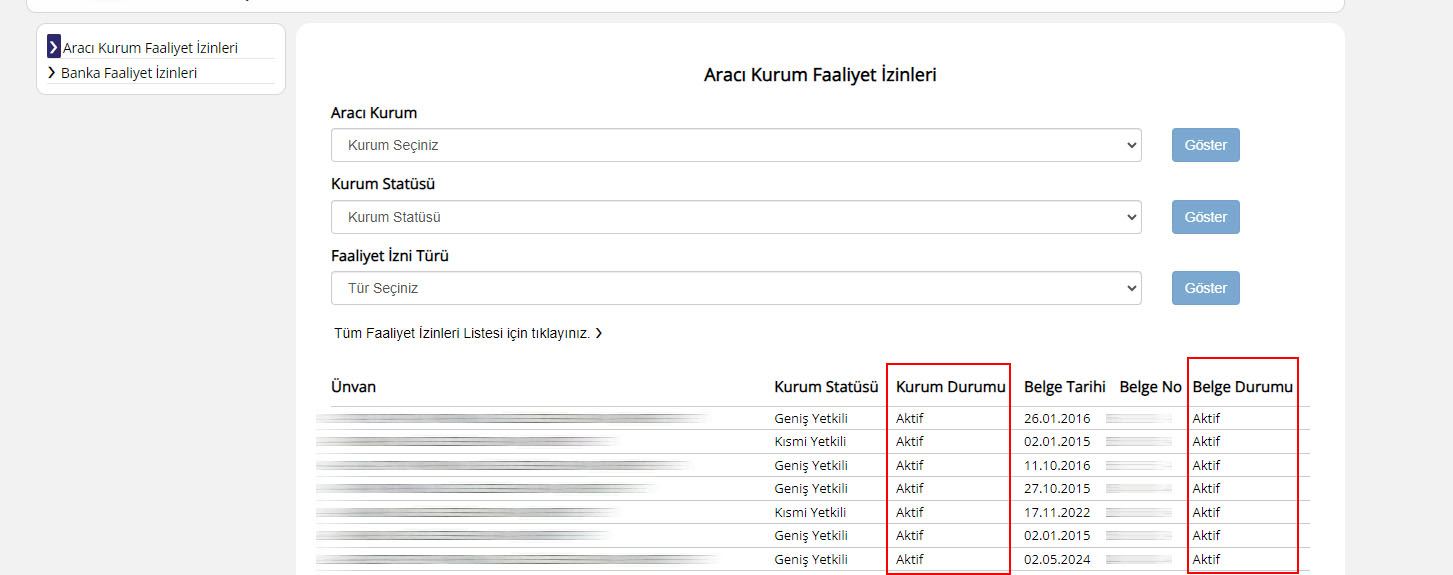This screenshot has height=575, width=1453.
Task: Click the arrow after Tüm Faaliyet İzinleri Listesi
Action: pos(598,333)
